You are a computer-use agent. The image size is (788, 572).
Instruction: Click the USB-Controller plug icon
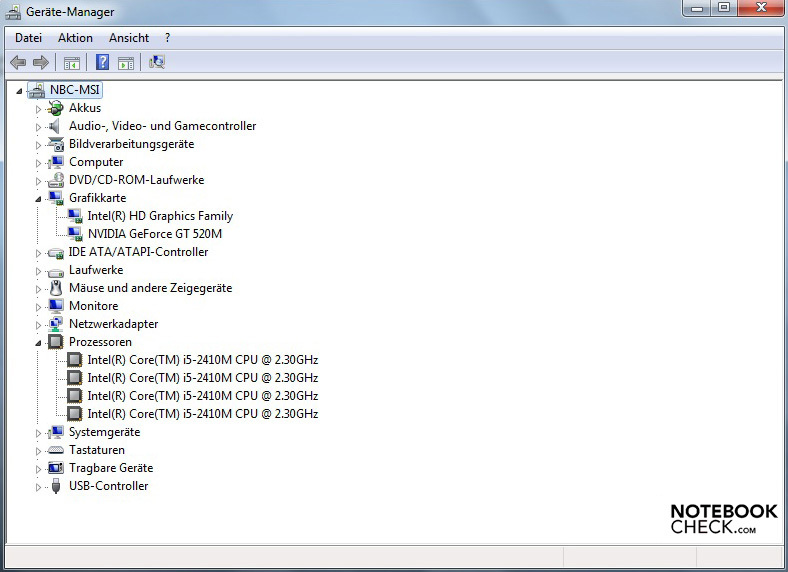[x=56, y=486]
